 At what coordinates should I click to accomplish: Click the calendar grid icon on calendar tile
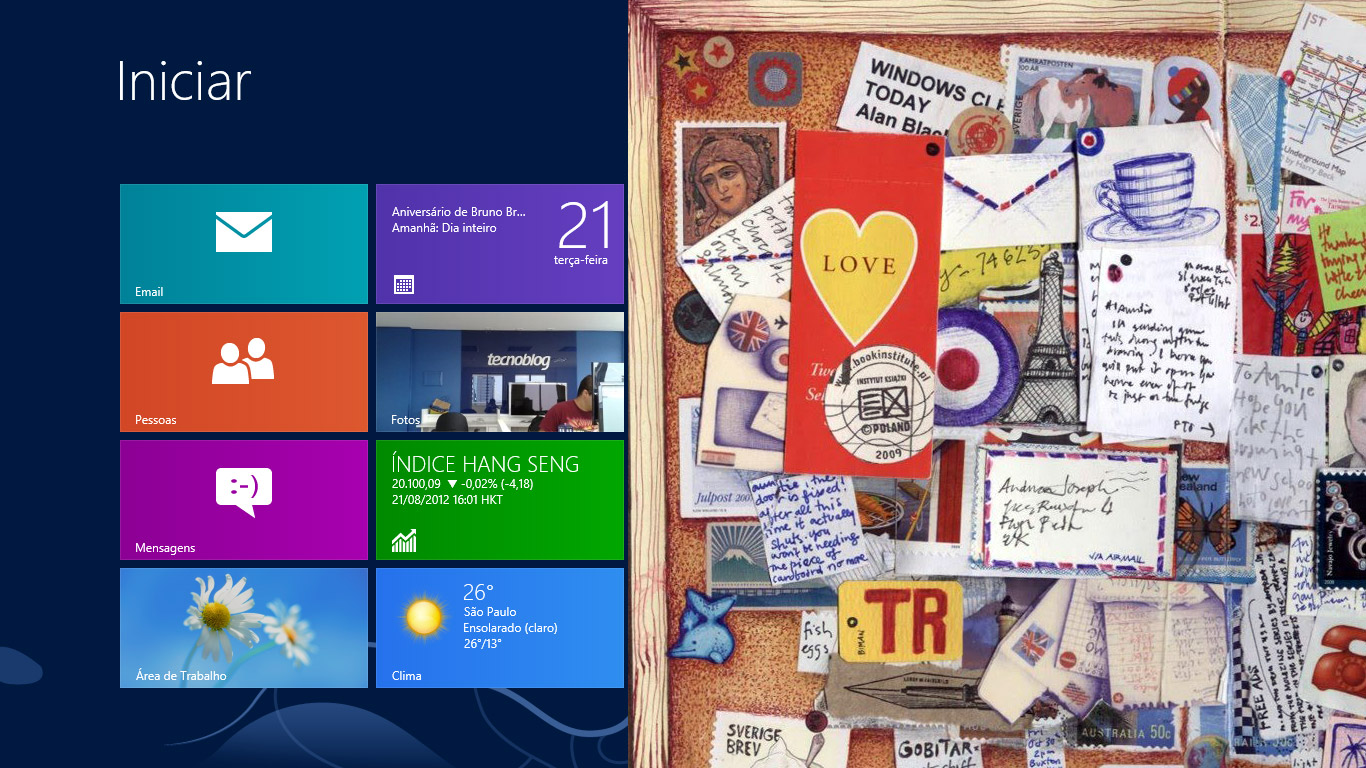click(x=403, y=285)
